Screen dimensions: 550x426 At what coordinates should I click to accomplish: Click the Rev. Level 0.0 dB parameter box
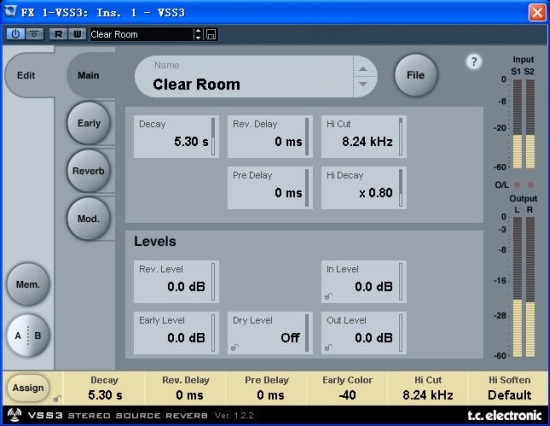coord(176,281)
